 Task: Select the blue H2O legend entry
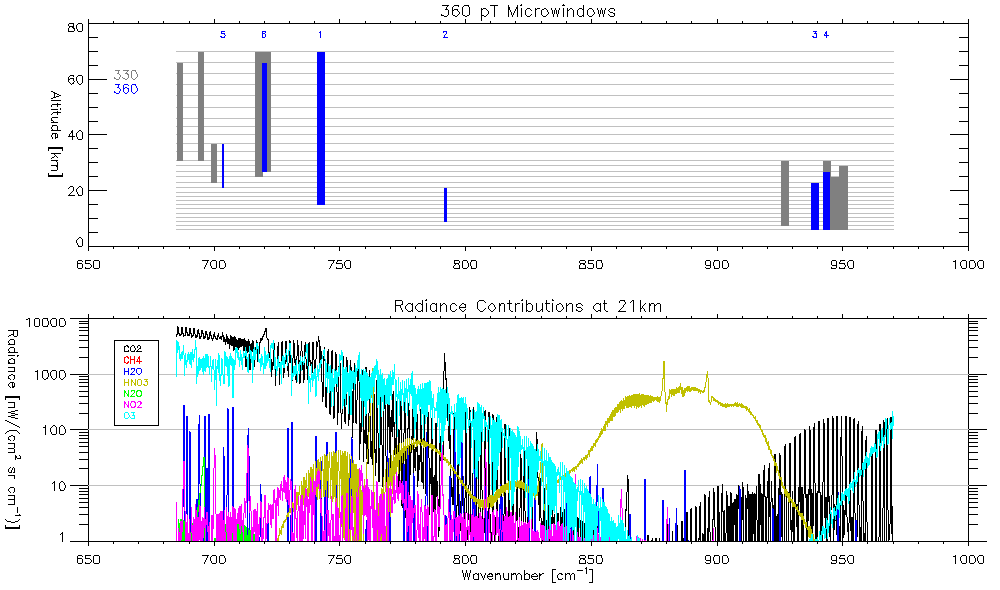click(132, 371)
